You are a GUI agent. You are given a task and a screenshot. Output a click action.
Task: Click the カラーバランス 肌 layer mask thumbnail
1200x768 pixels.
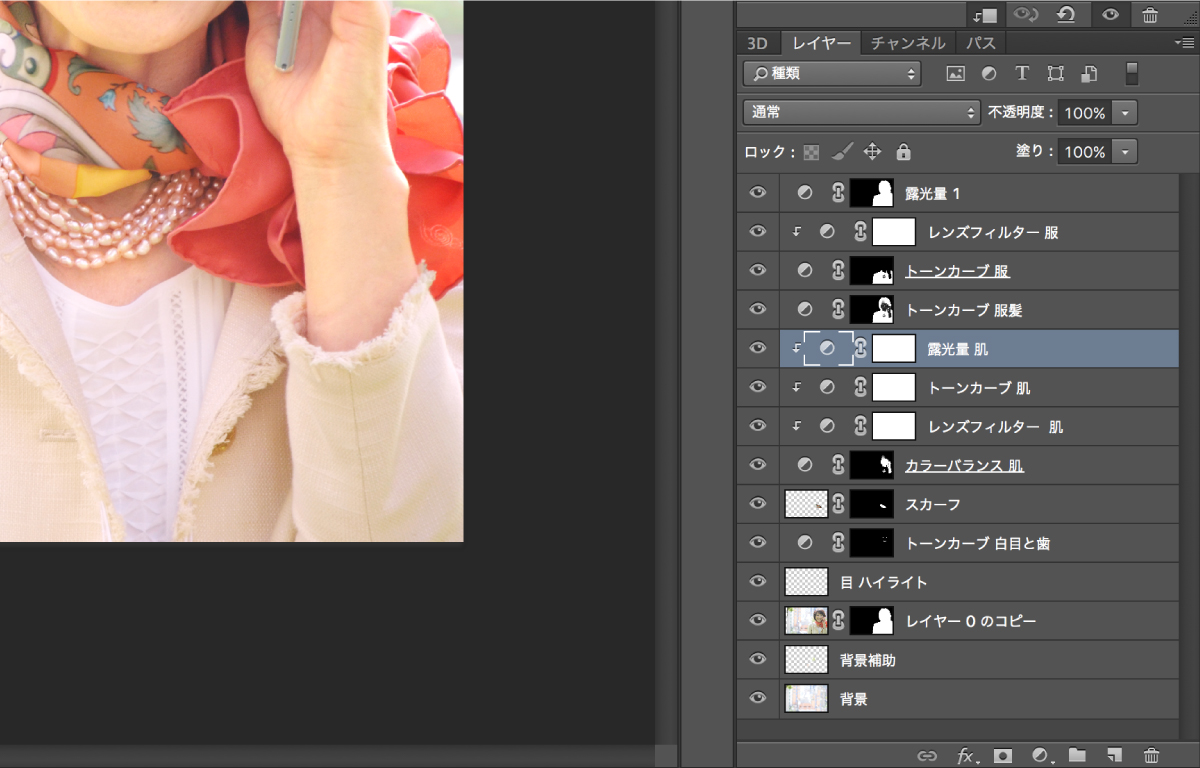(x=871, y=464)
